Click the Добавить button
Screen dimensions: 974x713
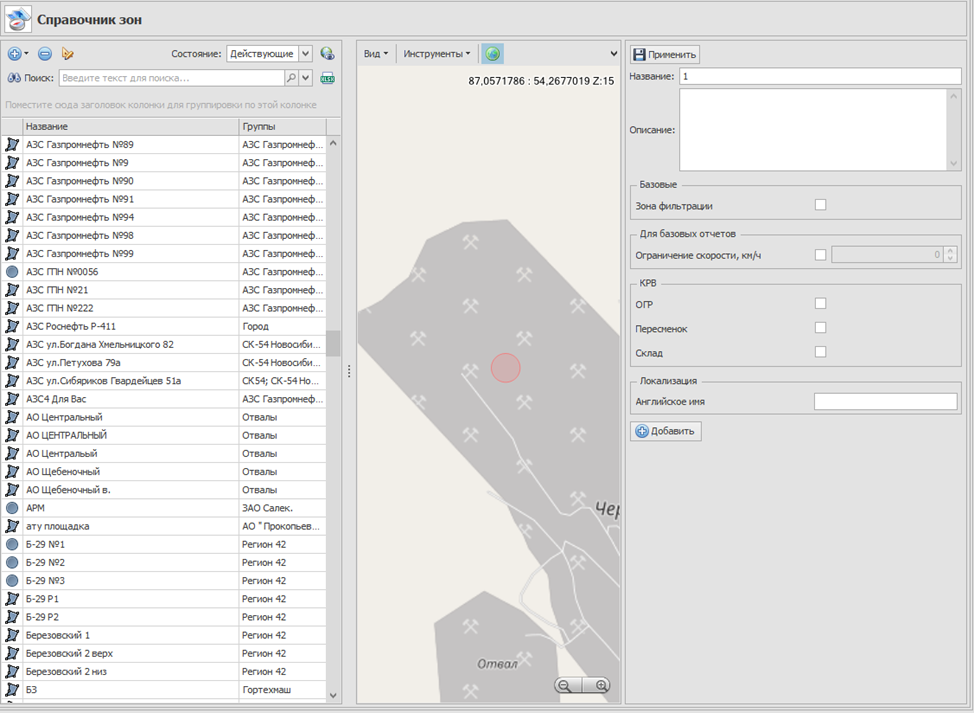click(x=666, y=431)
